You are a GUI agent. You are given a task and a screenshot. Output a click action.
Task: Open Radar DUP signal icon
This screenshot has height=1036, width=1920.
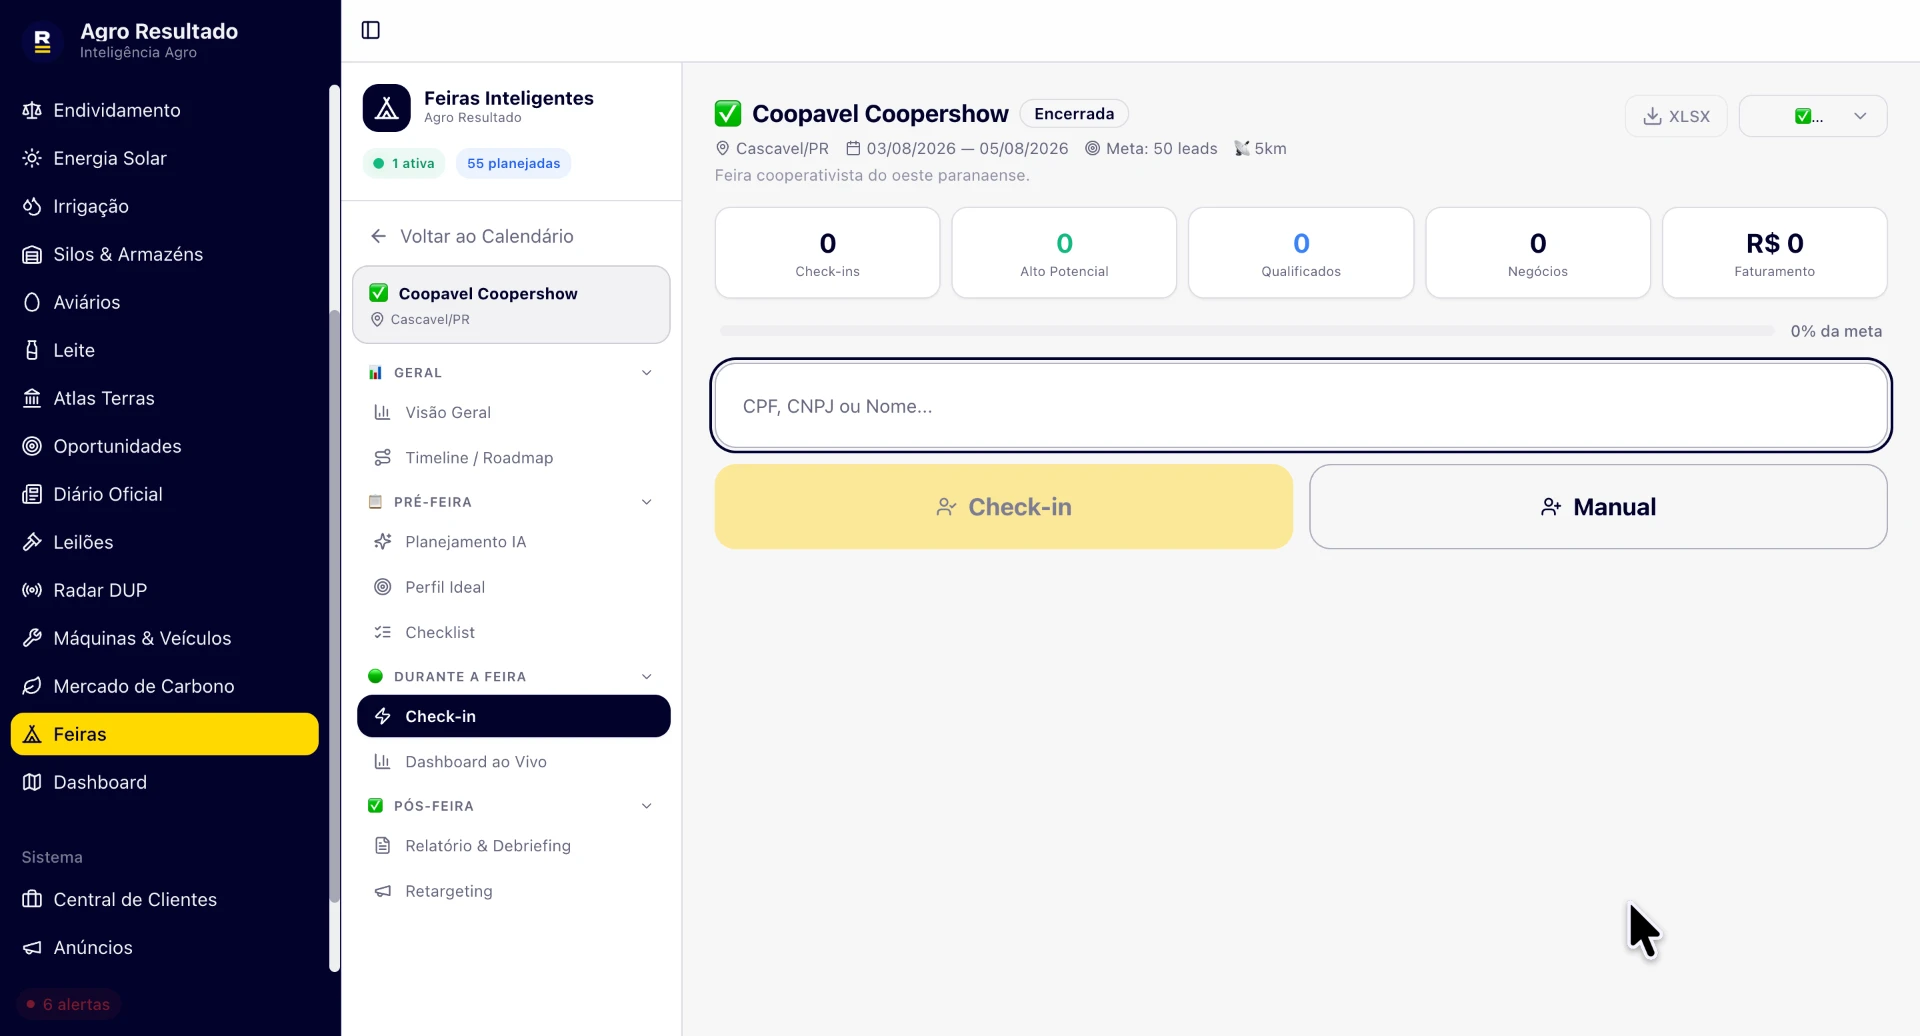pos(32,590)
